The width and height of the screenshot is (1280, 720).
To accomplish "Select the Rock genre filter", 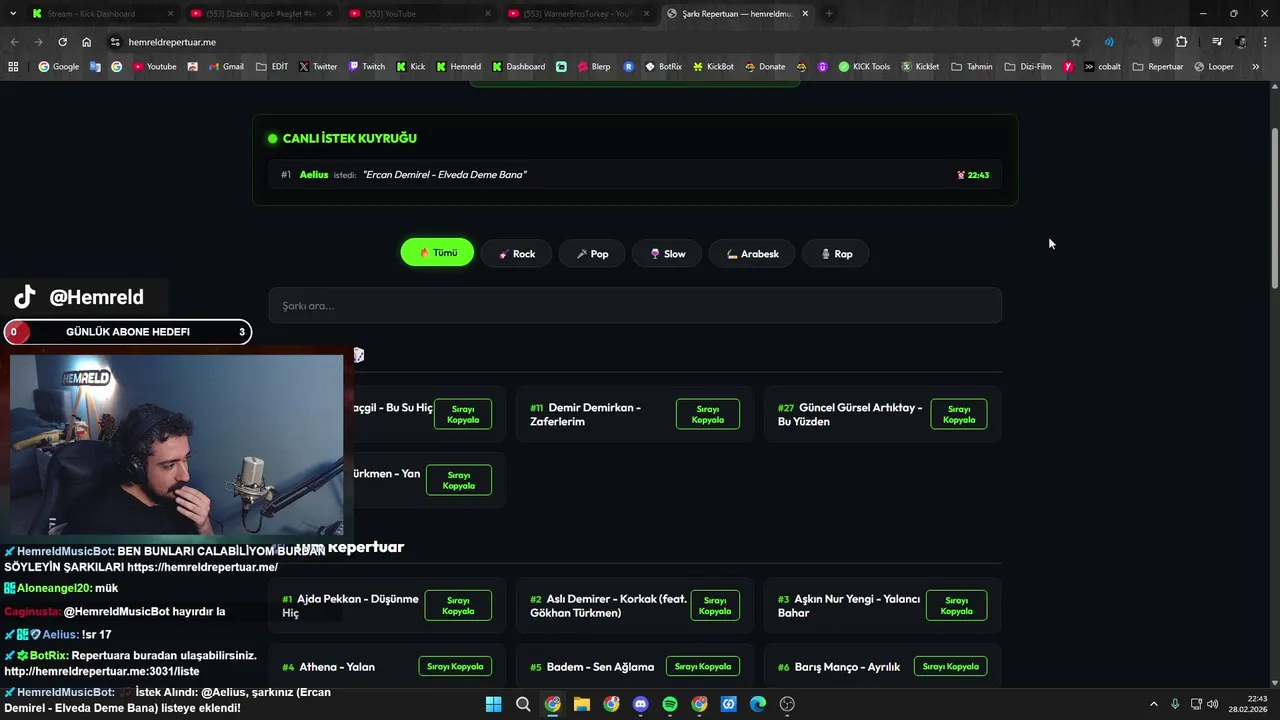I will [517, 254].
